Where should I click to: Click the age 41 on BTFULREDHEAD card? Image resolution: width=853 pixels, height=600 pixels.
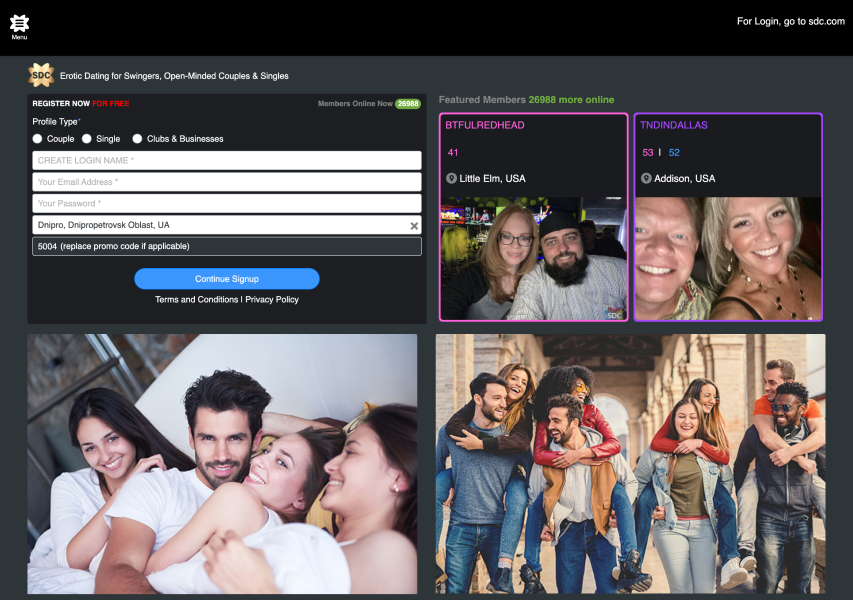click(453, 153)
